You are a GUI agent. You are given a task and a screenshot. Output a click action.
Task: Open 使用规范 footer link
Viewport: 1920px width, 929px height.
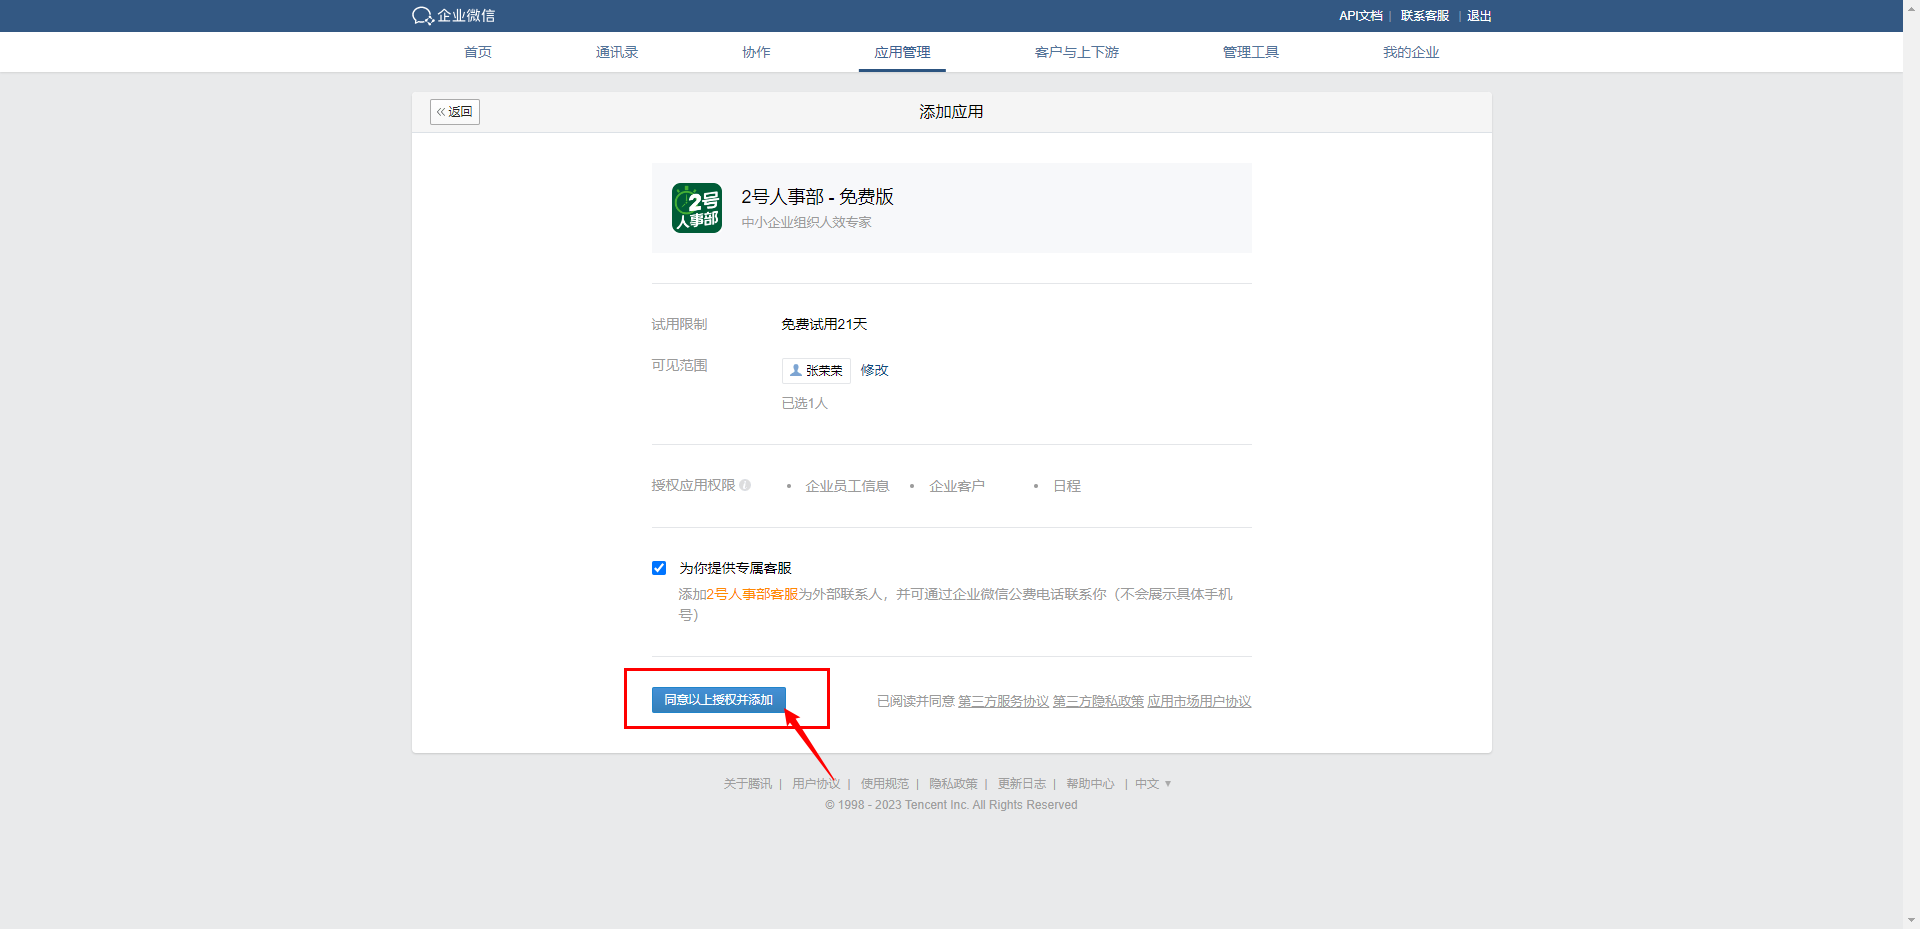(885, 784)
